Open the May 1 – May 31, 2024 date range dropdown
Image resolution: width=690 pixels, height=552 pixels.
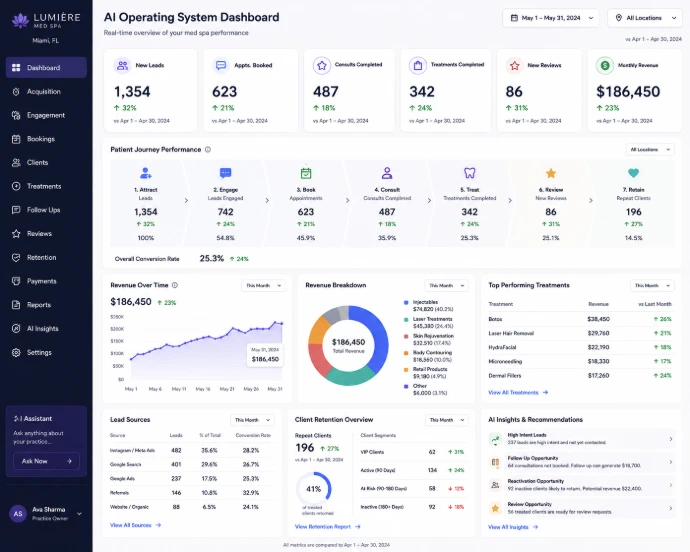click(551, 18)
